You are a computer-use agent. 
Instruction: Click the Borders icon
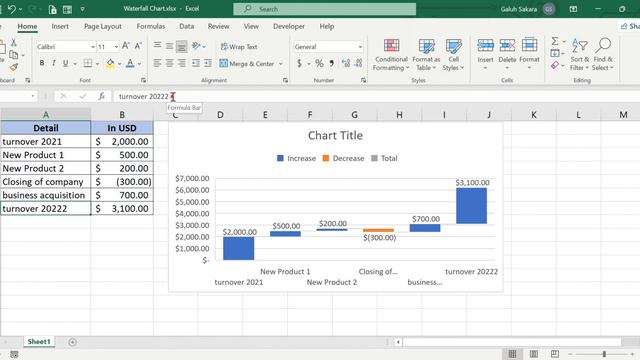click(x=88, y=63)
